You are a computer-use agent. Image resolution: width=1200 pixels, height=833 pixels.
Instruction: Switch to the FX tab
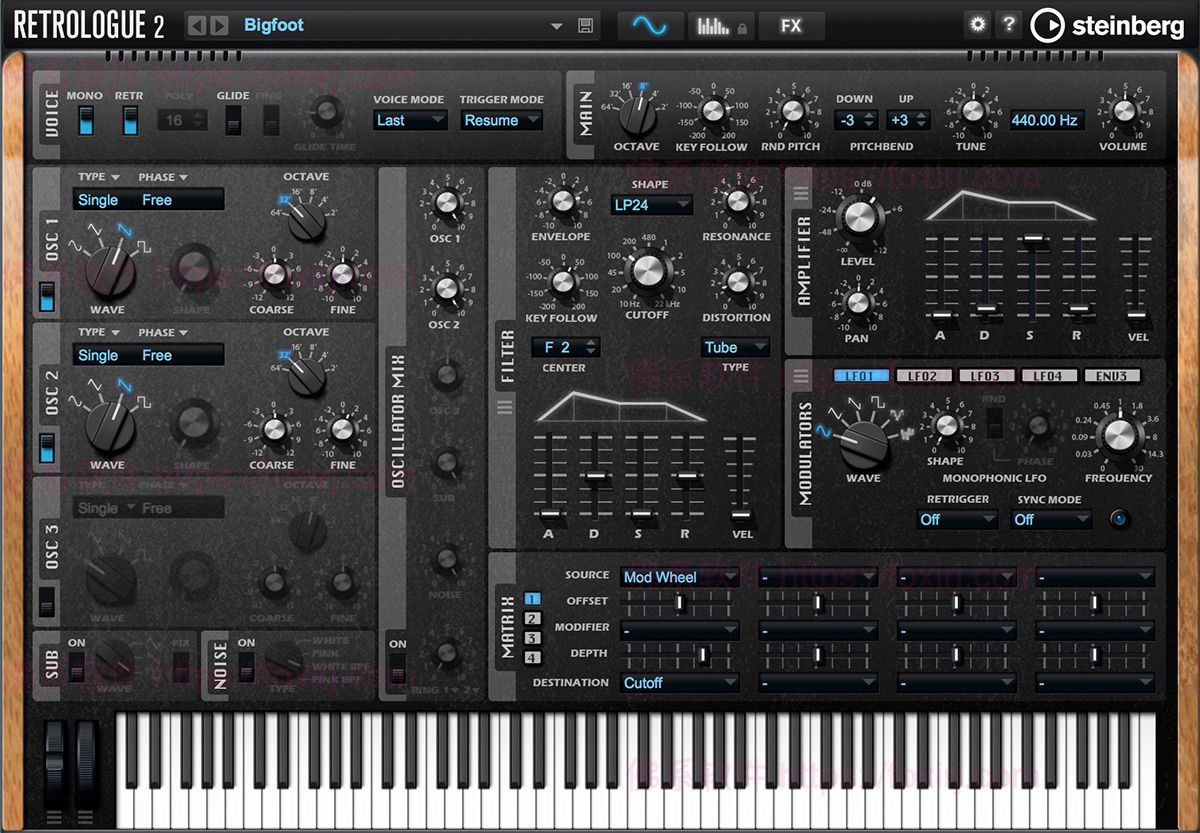[x=791, y=25]
